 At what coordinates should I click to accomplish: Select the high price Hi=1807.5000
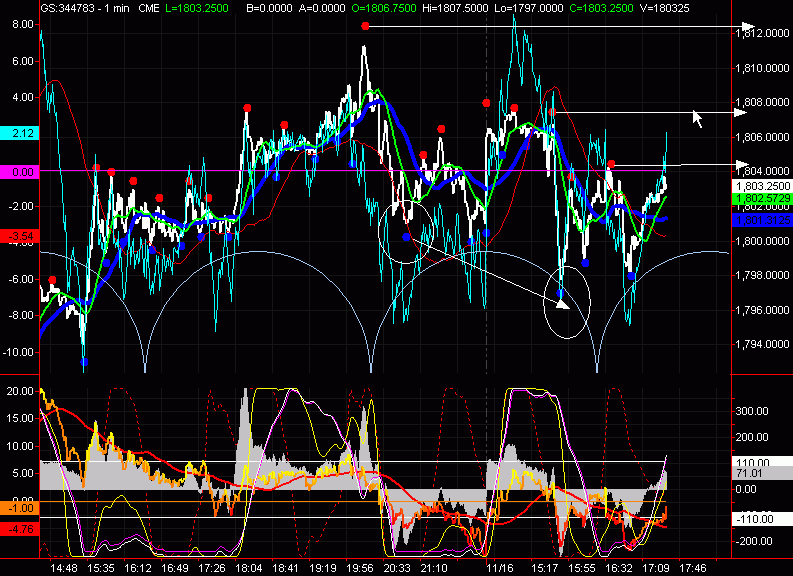[456, 8]
